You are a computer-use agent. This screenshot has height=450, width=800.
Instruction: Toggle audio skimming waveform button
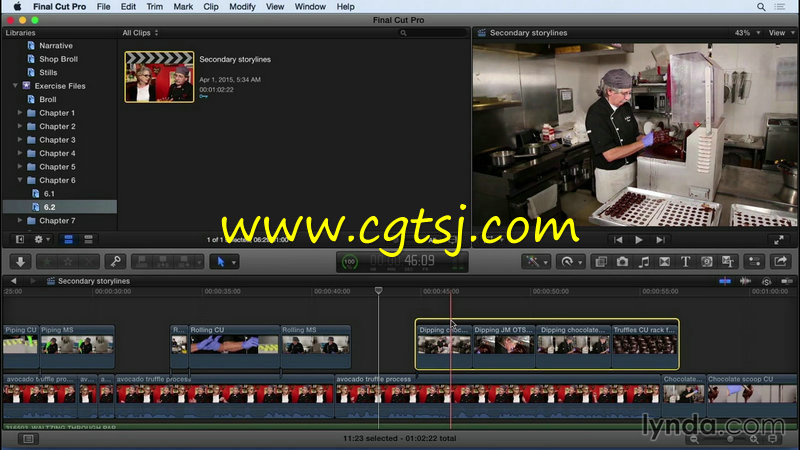click(x=745, y=281)
